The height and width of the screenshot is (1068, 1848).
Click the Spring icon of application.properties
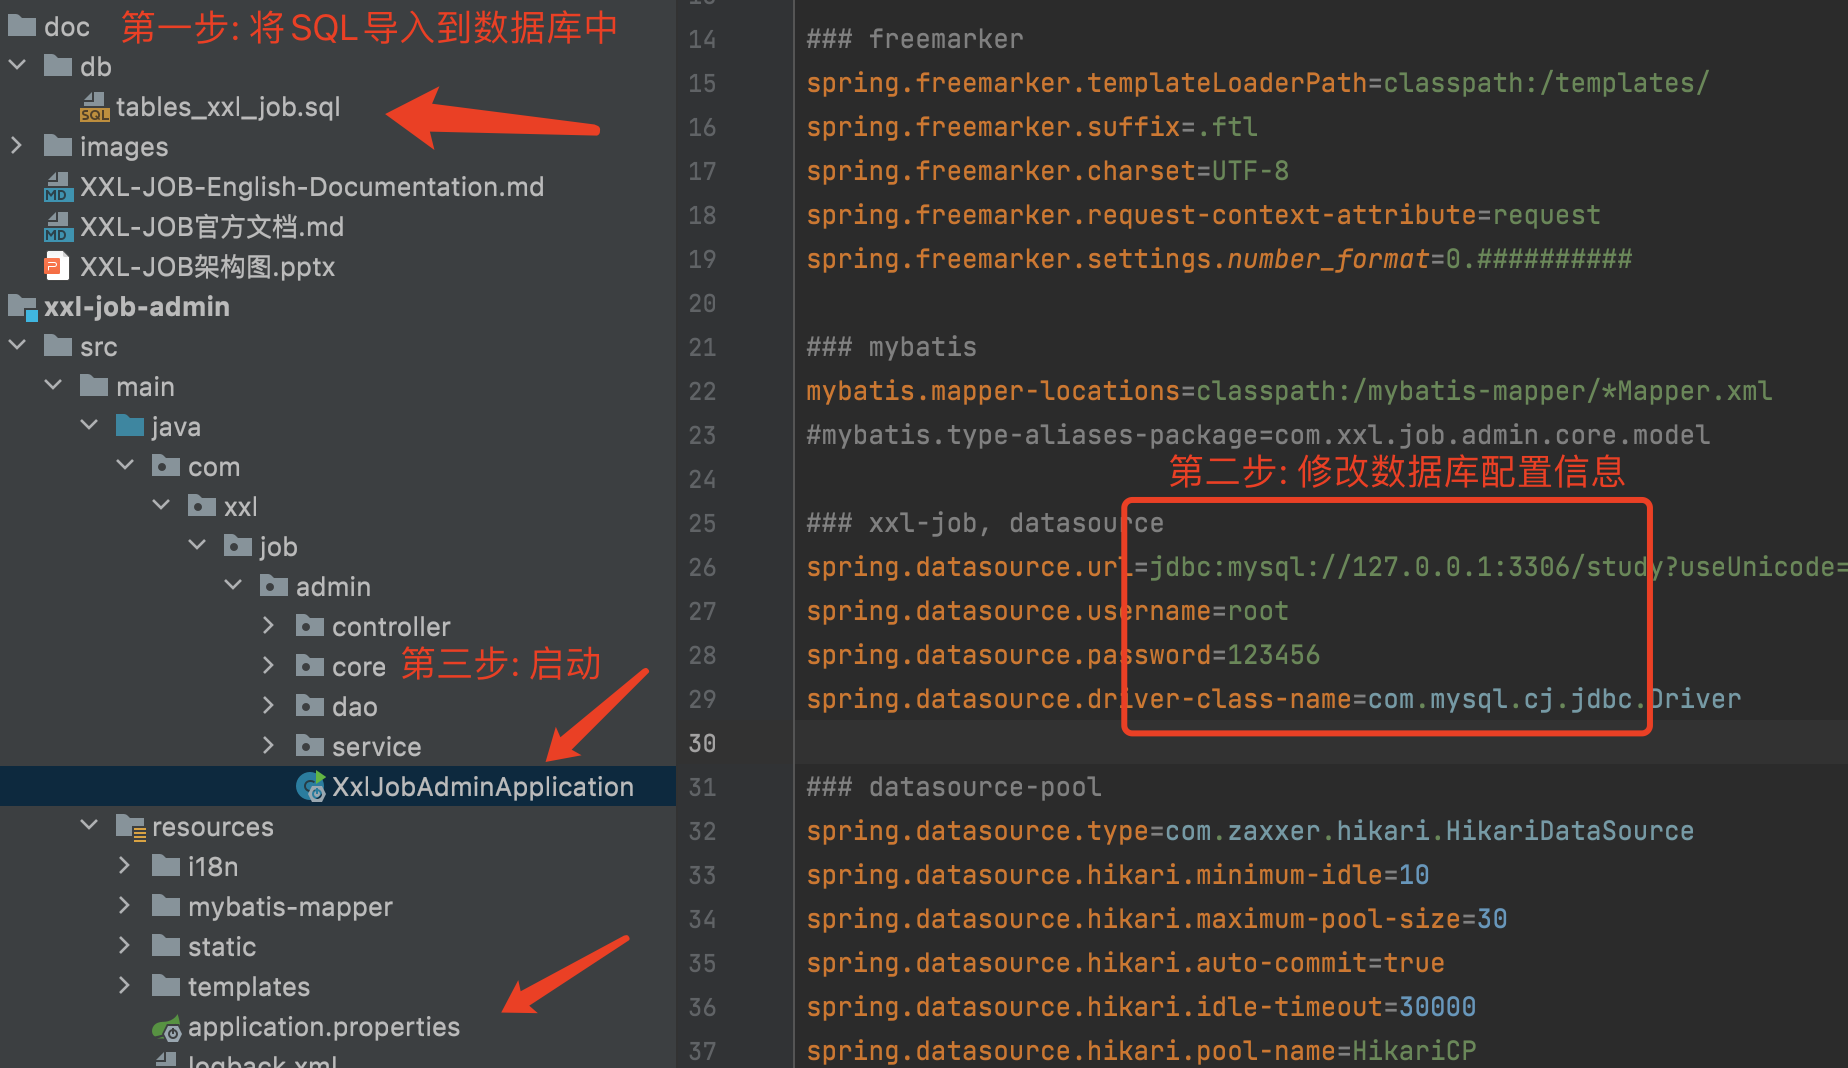click(x=167, y=1028)
